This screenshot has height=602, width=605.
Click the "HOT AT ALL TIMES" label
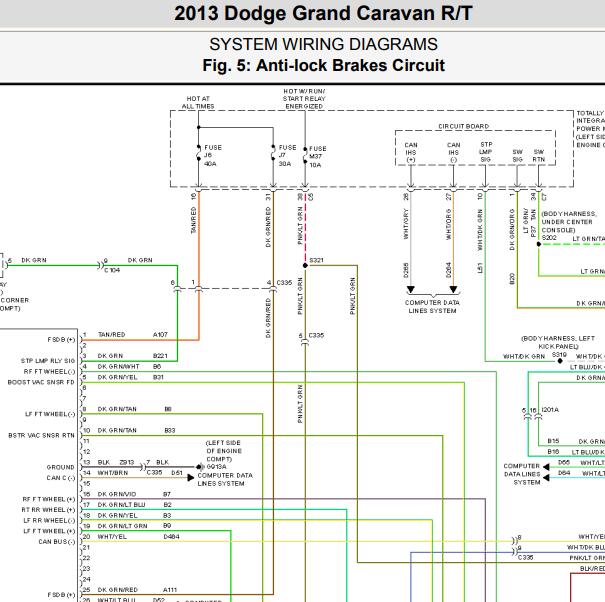coord(198,102)
